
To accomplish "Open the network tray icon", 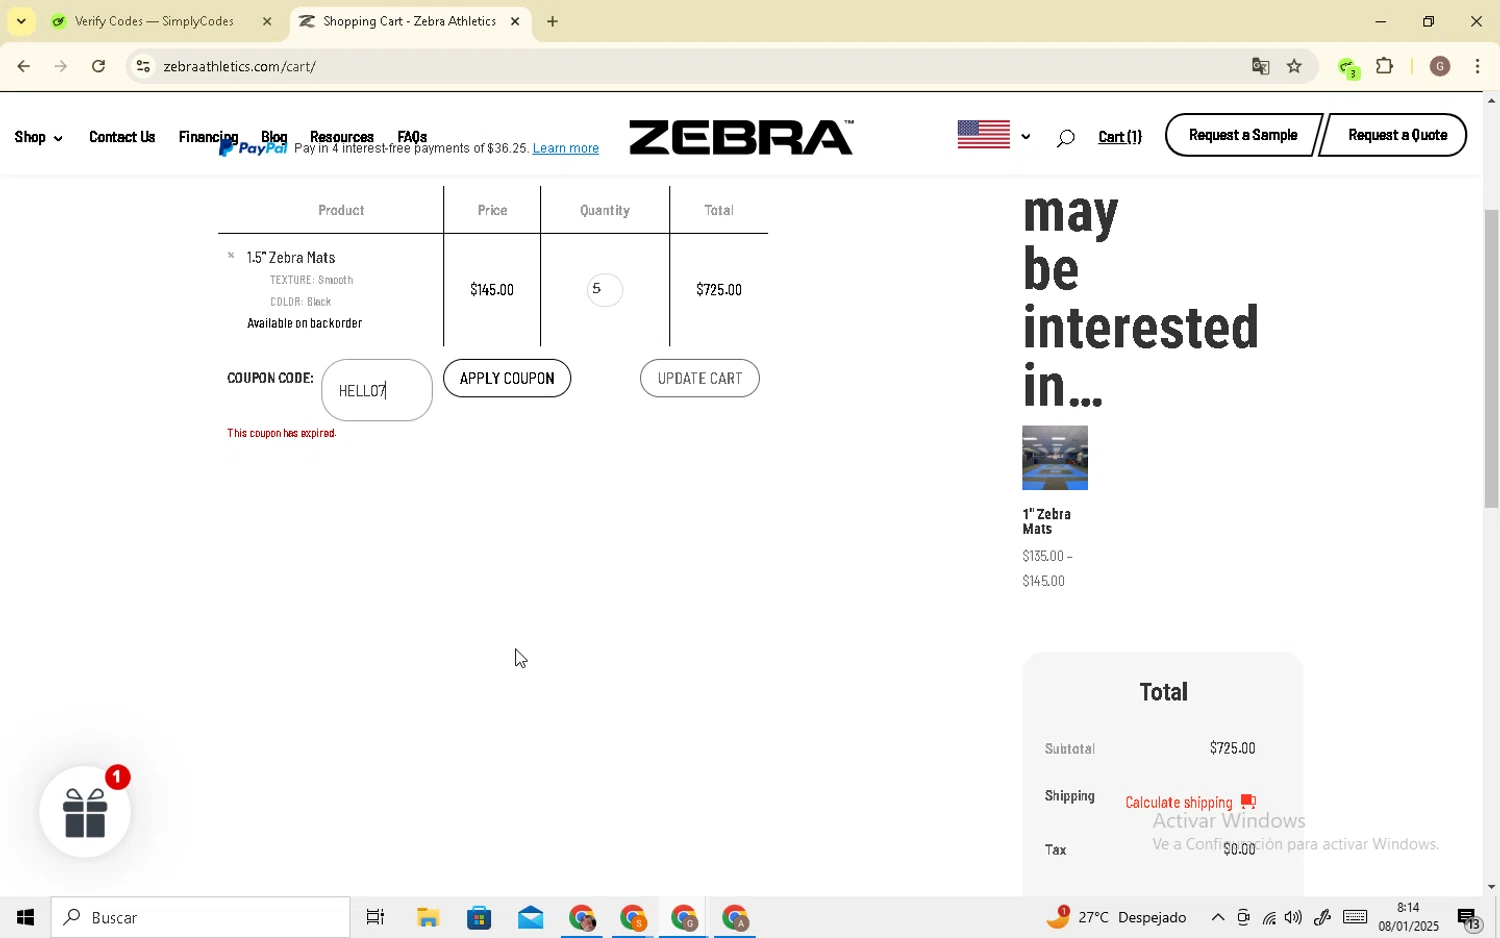I will point(1269,918).
